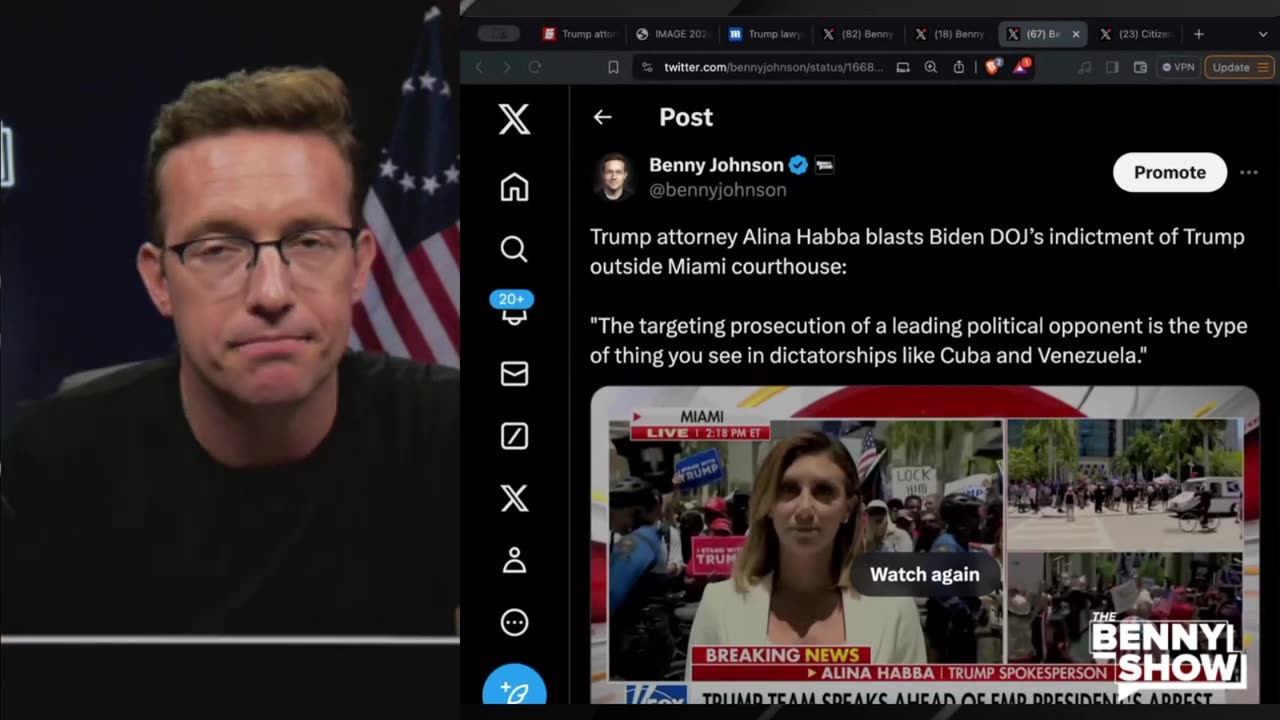Click the twitter.com URL address field
This screenshot has width=1280, height=720.
773,67
